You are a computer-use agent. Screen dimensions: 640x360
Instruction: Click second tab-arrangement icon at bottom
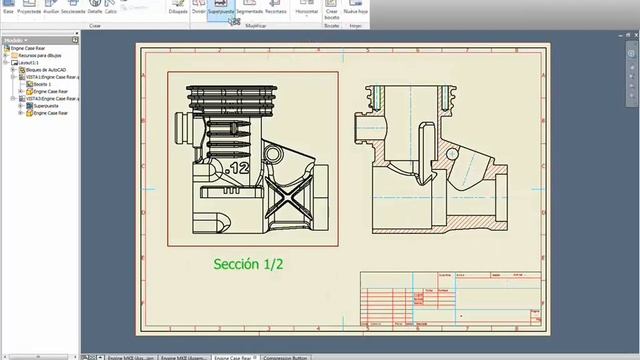[91, 357]
